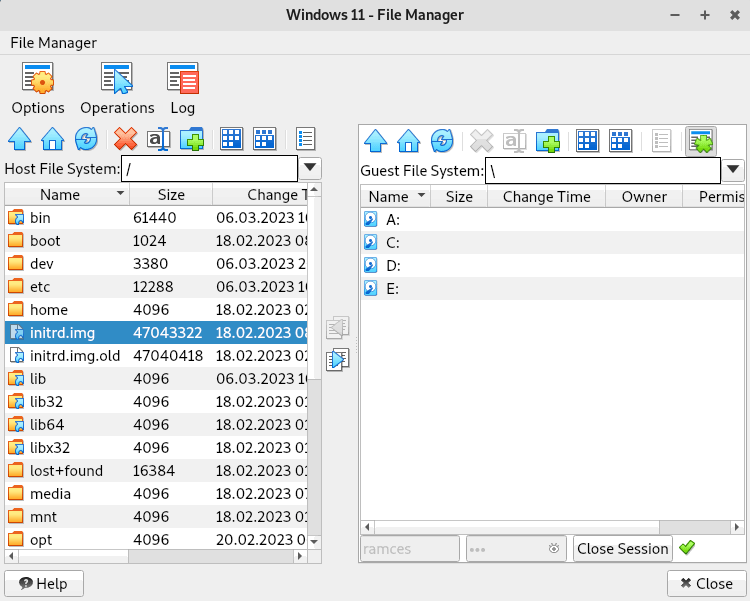Select the etc folder

156,287
